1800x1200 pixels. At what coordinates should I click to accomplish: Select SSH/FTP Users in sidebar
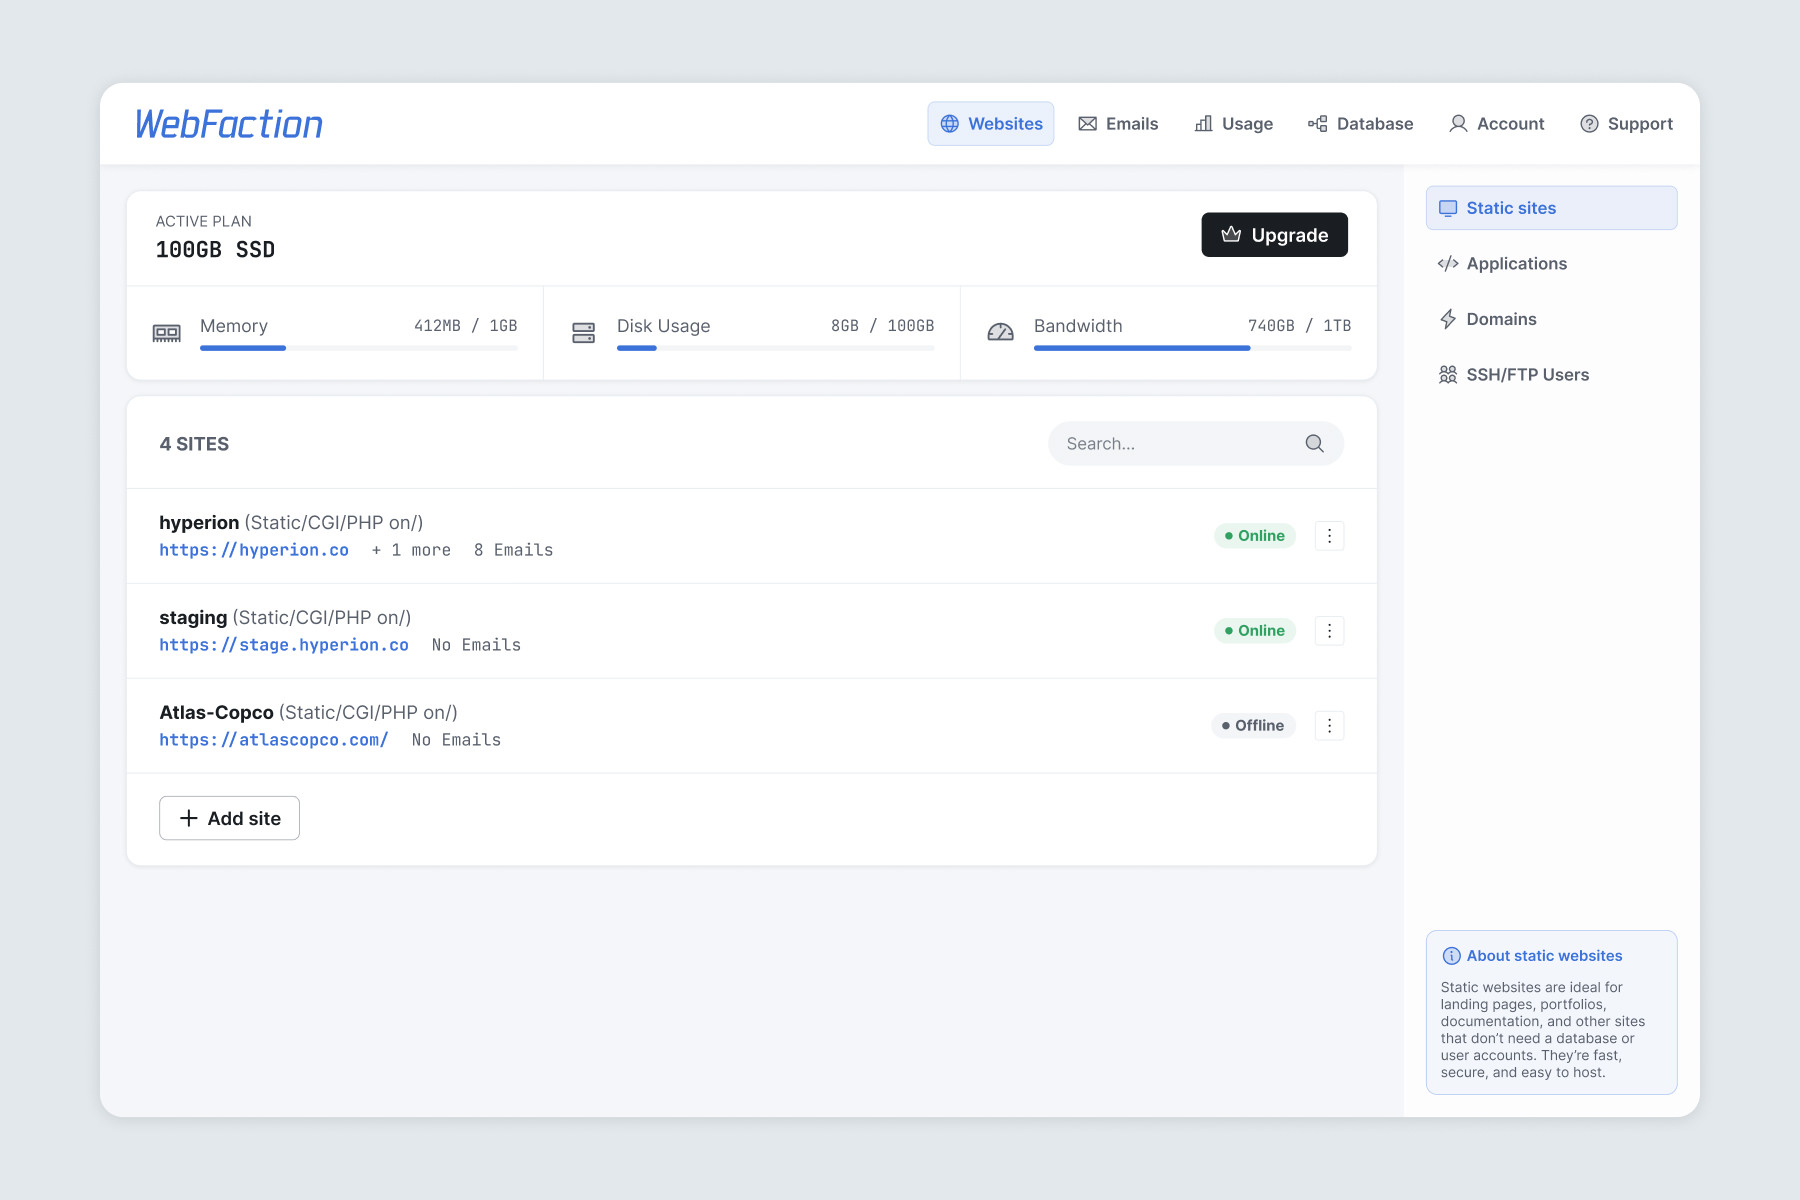(1551, 375)
